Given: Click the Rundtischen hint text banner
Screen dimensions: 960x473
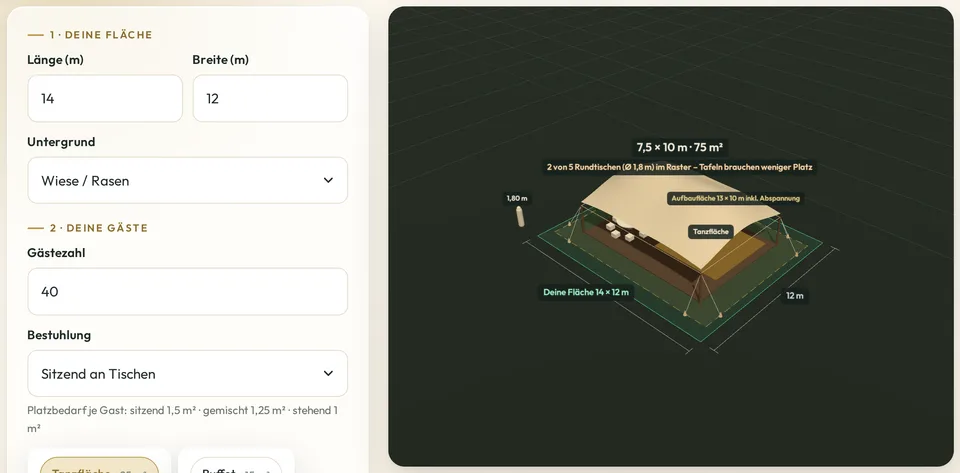Looking at the screenshot, I should point(680,167).
